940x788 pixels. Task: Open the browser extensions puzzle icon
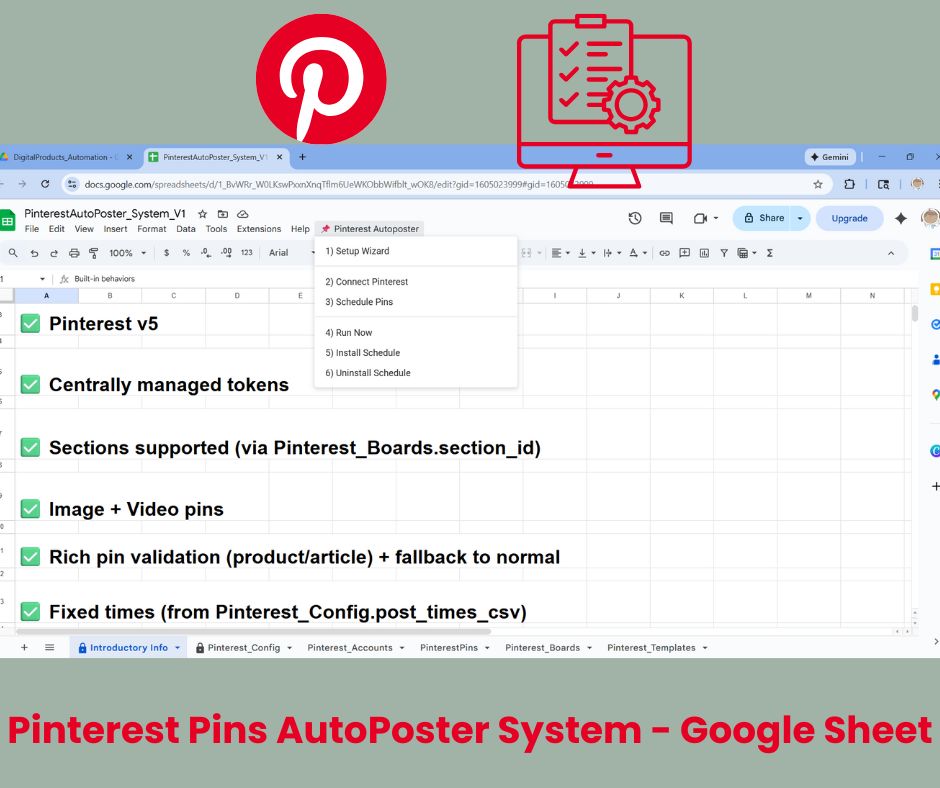click(849, 184)
